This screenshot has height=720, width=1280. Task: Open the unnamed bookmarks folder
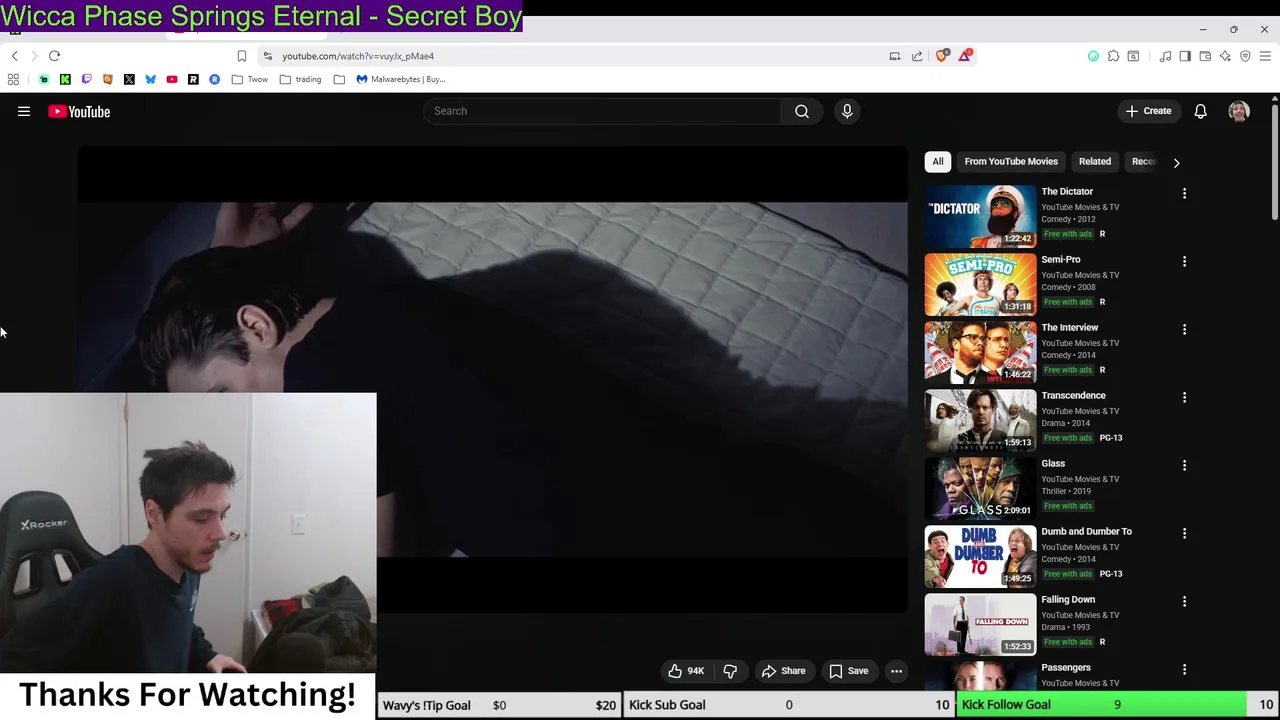pyautogui.click(x=339, y=79)
